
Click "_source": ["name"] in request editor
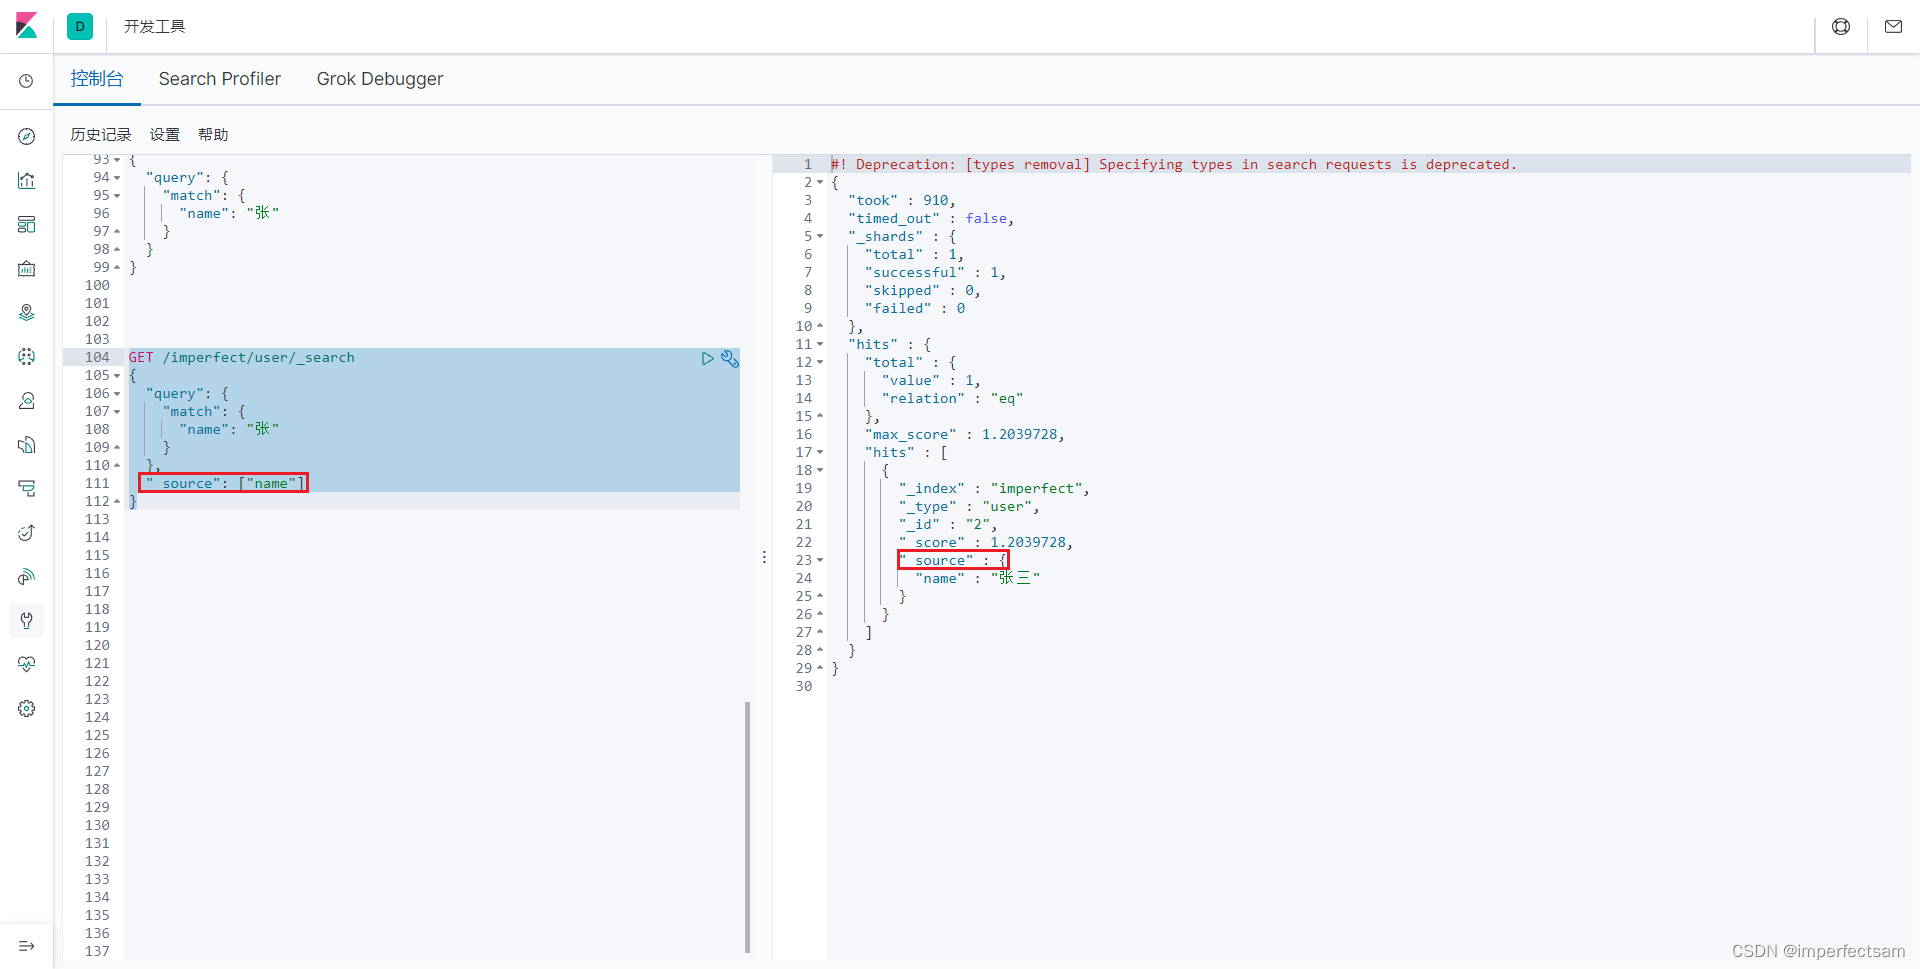(x=224, y=484)
